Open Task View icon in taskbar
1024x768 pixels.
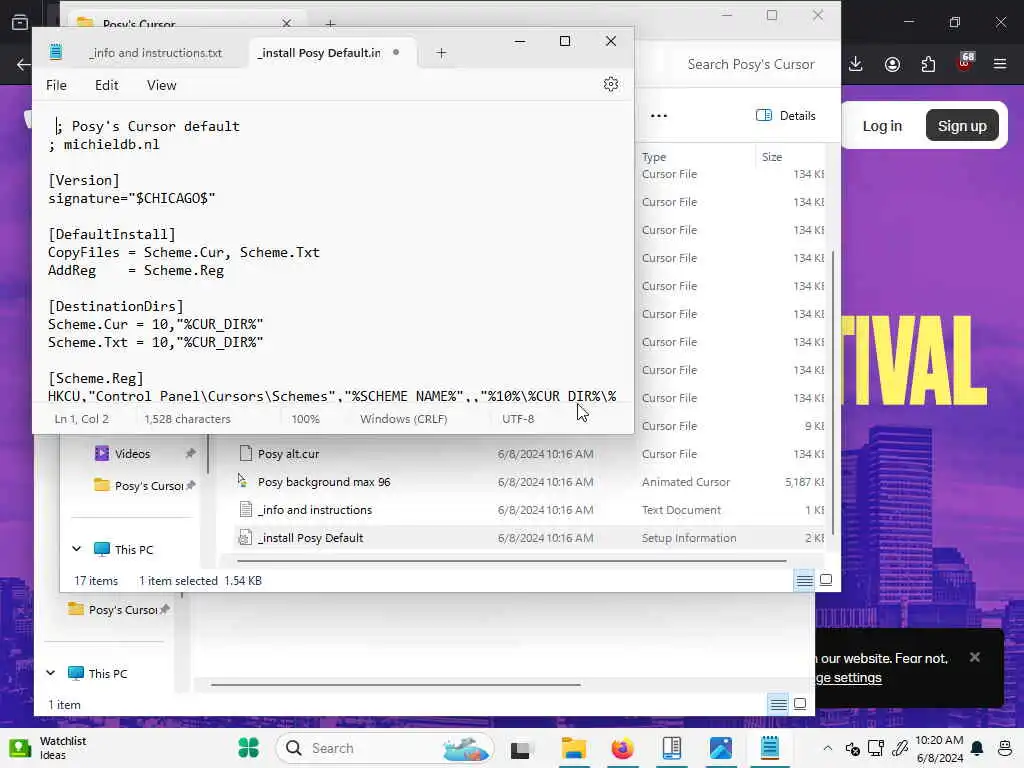click(x=520, y=750)
